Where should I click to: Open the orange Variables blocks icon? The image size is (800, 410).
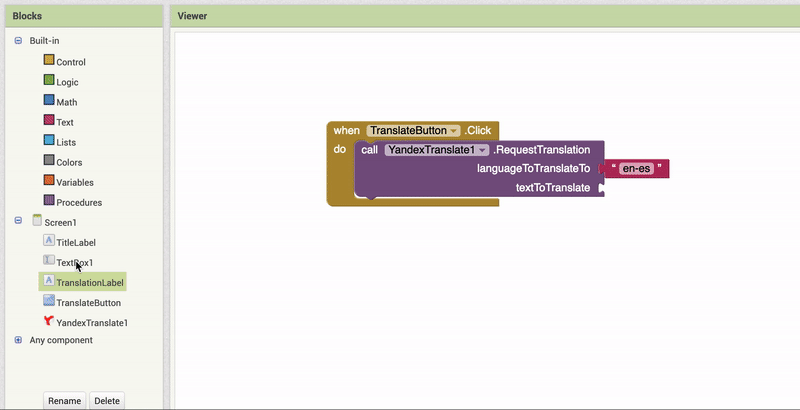click(49, 180)
